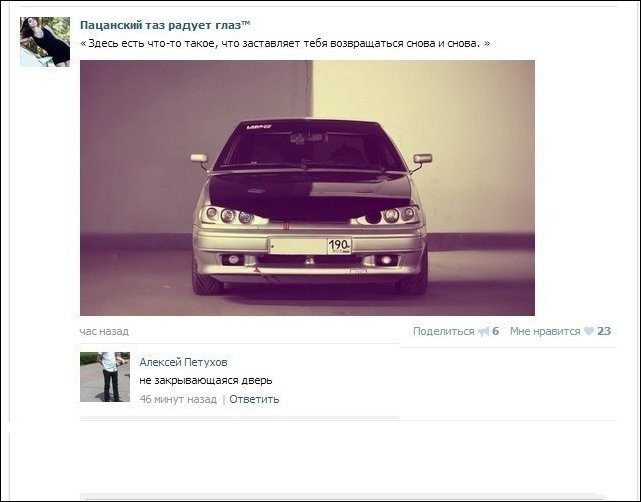Image resolution: width=641 pixels, height=502 pixels.
Task: Click the Поделиться link
Action: (444, 331)
